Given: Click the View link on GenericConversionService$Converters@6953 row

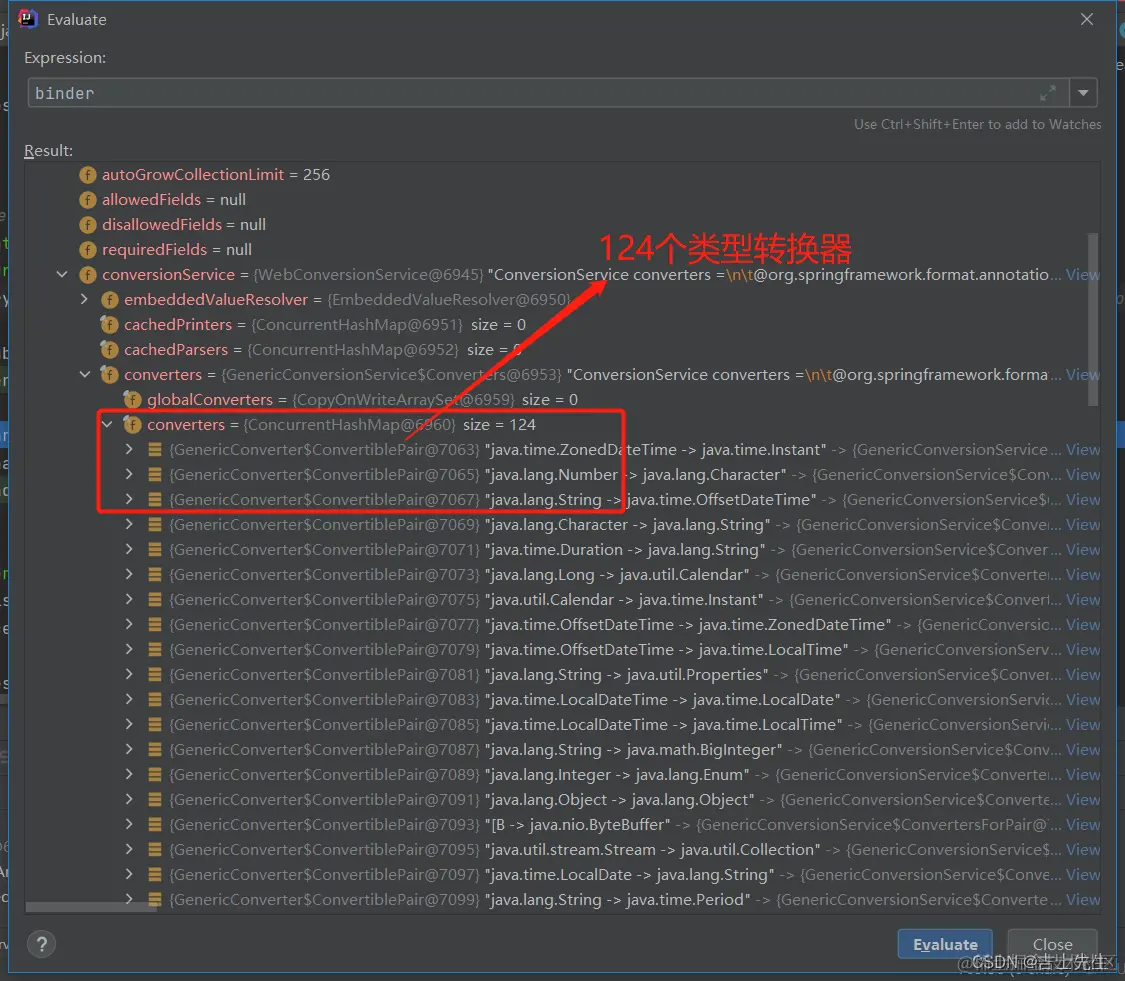Looking at the screenshot, I should tap(1082, 374).
